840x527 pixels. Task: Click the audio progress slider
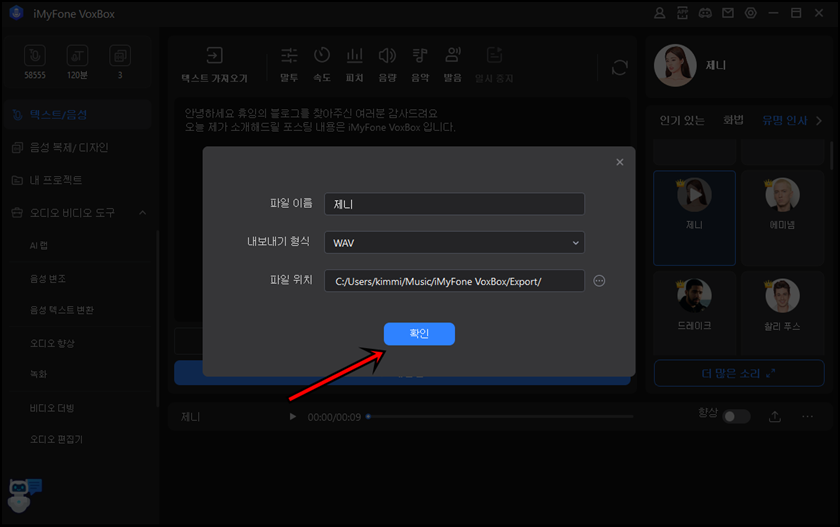click(500, 416)
